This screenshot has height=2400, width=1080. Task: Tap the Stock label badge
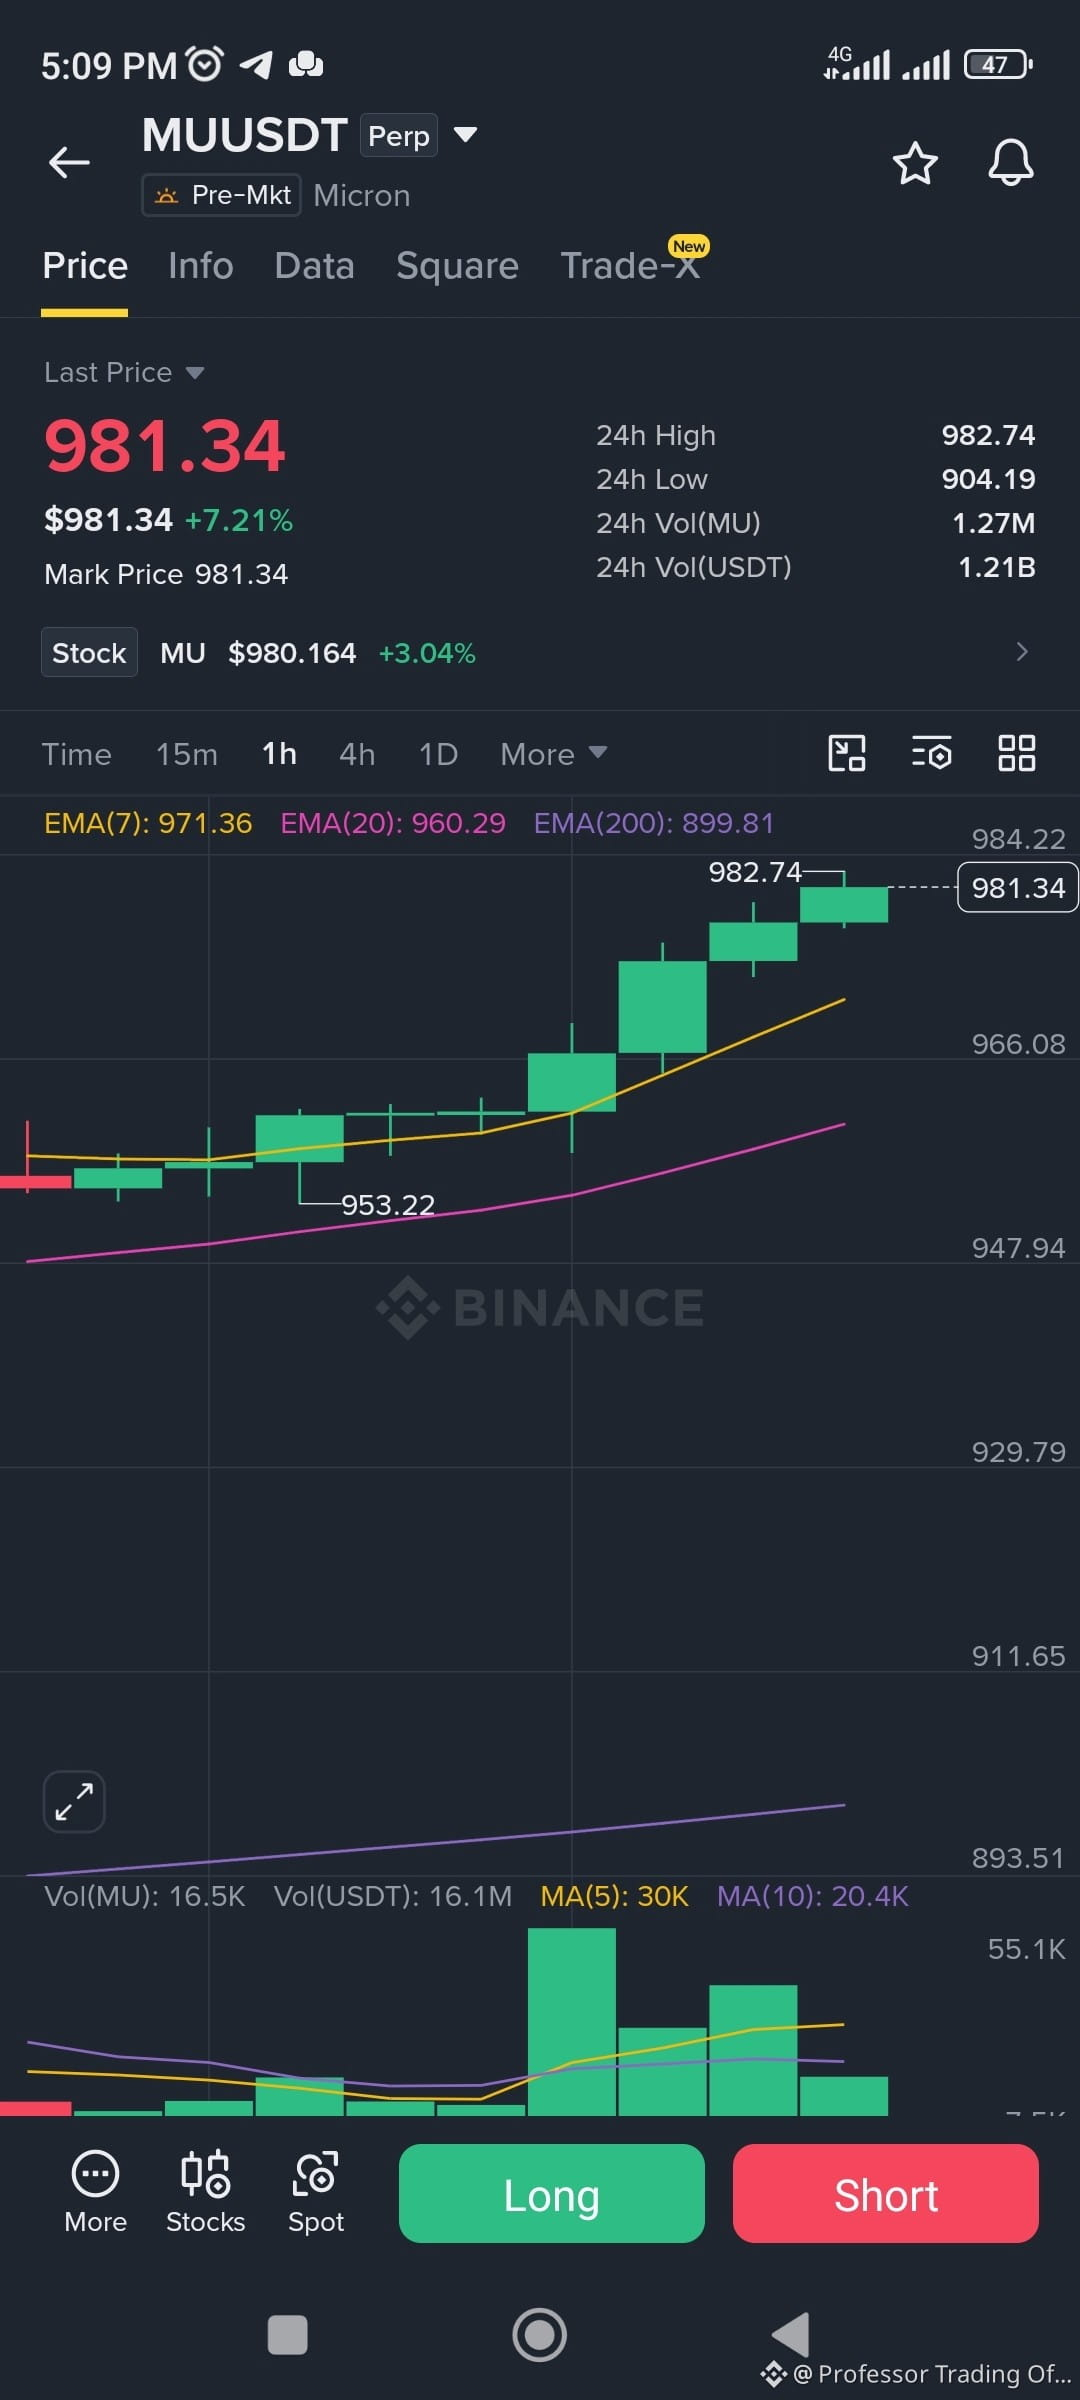[x=89, y=652]
